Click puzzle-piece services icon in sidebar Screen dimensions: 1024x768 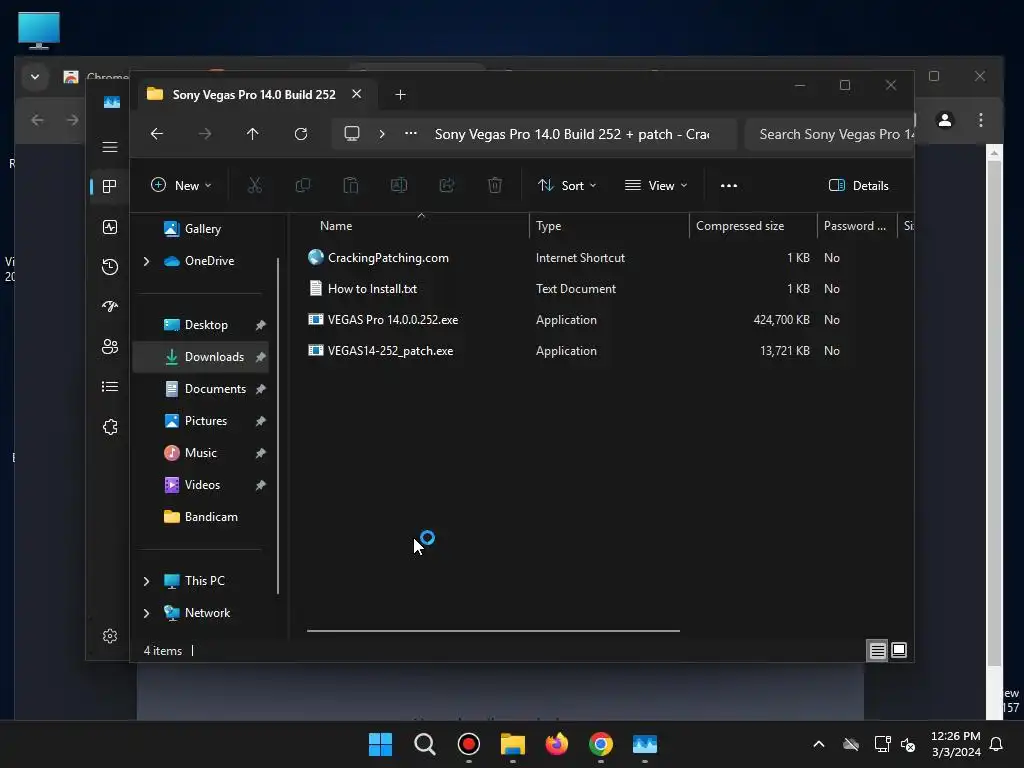(x=110, y=427)
